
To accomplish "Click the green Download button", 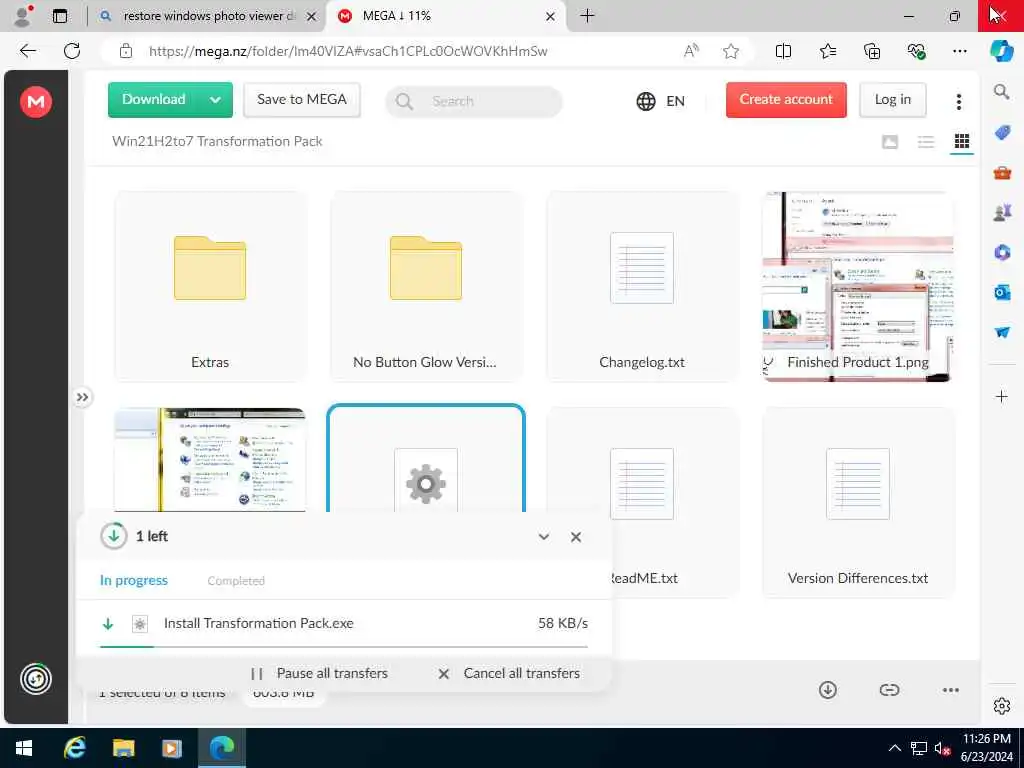I will click(153, 99).
